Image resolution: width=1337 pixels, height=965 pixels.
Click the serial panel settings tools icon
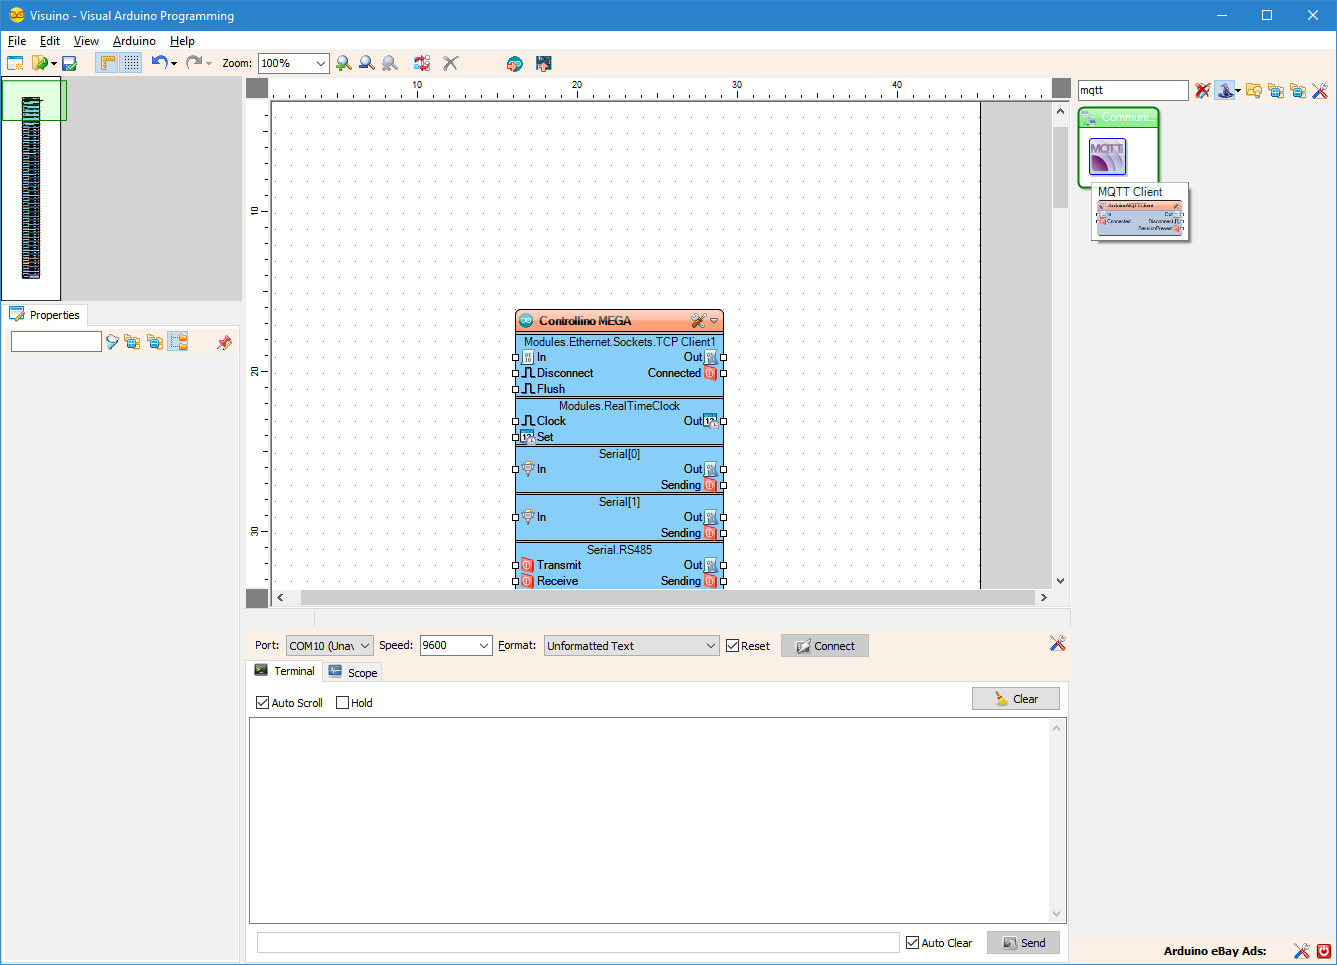[x=1058, y=643]
